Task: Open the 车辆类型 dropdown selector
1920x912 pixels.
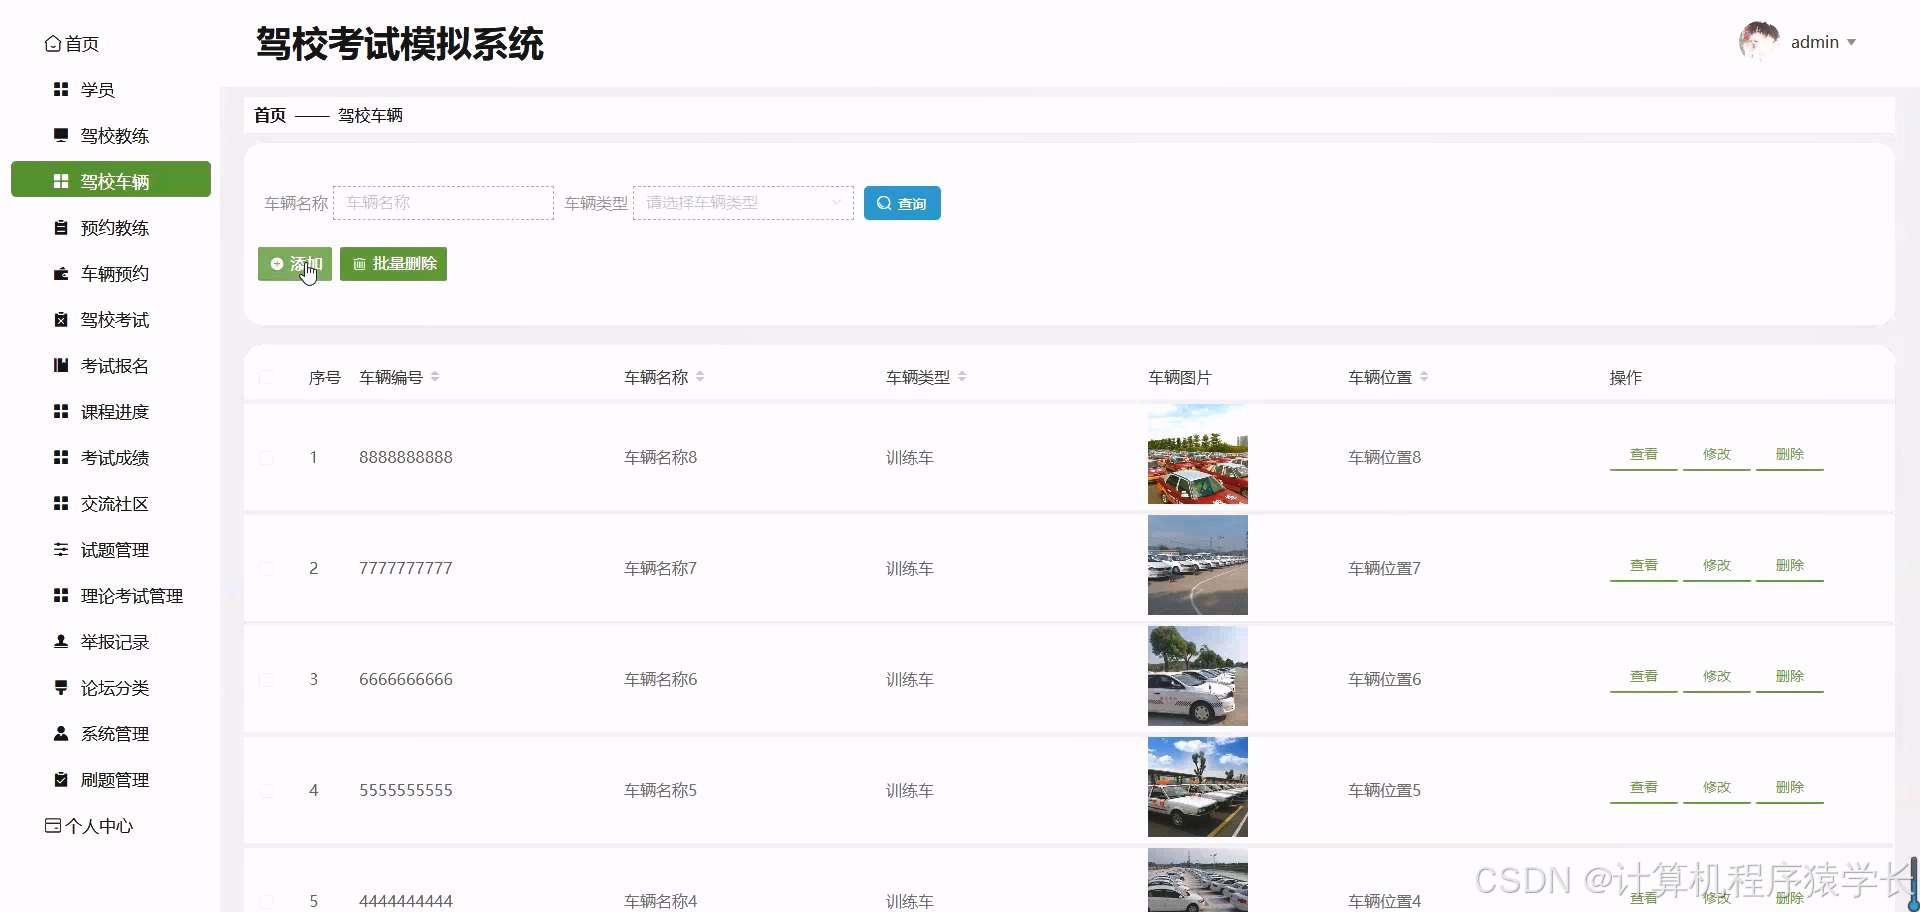Action: 742,202
